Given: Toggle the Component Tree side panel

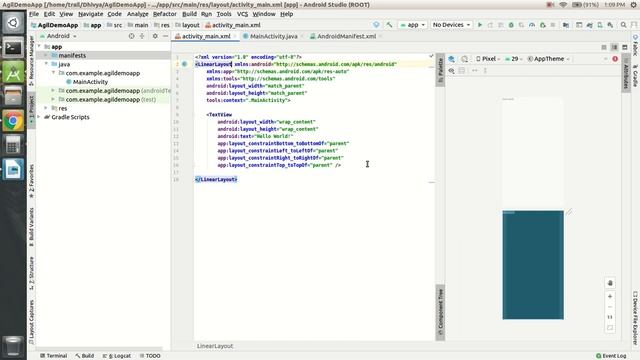Looking at the screenshot, I should click(x=440, y=312).
